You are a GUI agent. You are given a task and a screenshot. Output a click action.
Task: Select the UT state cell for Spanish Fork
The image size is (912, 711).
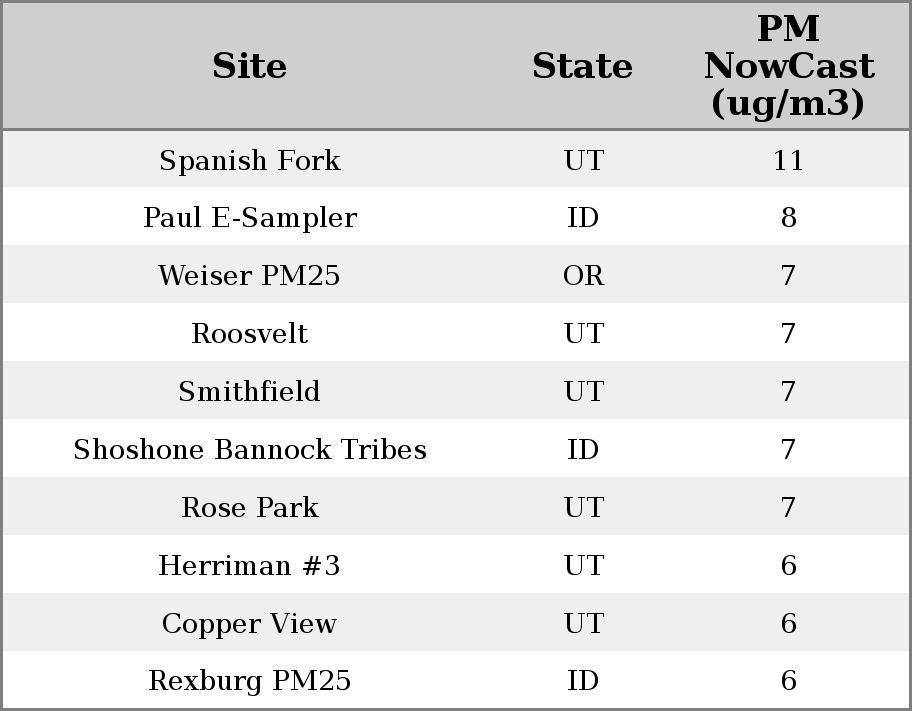(x=583, y=160)
